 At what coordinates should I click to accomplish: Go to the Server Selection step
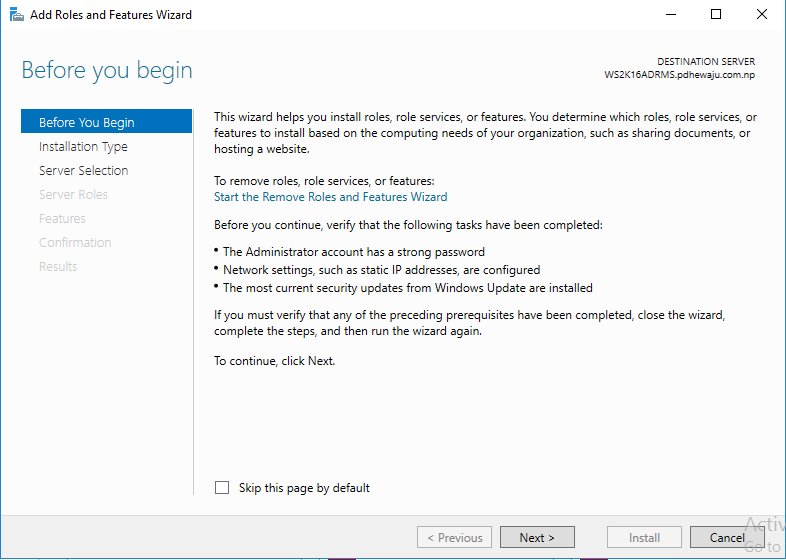[84, 170]
